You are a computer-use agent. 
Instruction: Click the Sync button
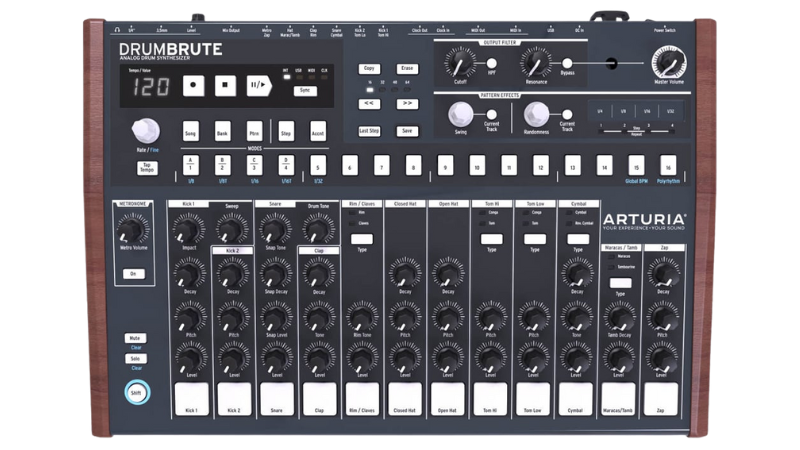pos(305,91)
